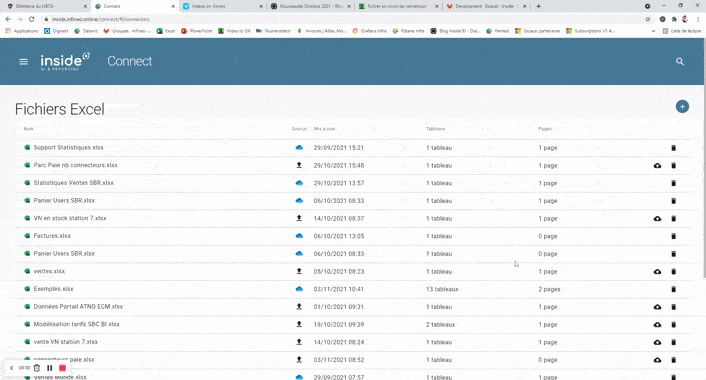706x380 pixels.
Task: Open the Digicert bookmark
Action: pyautogui.click(x=56, y=31)
